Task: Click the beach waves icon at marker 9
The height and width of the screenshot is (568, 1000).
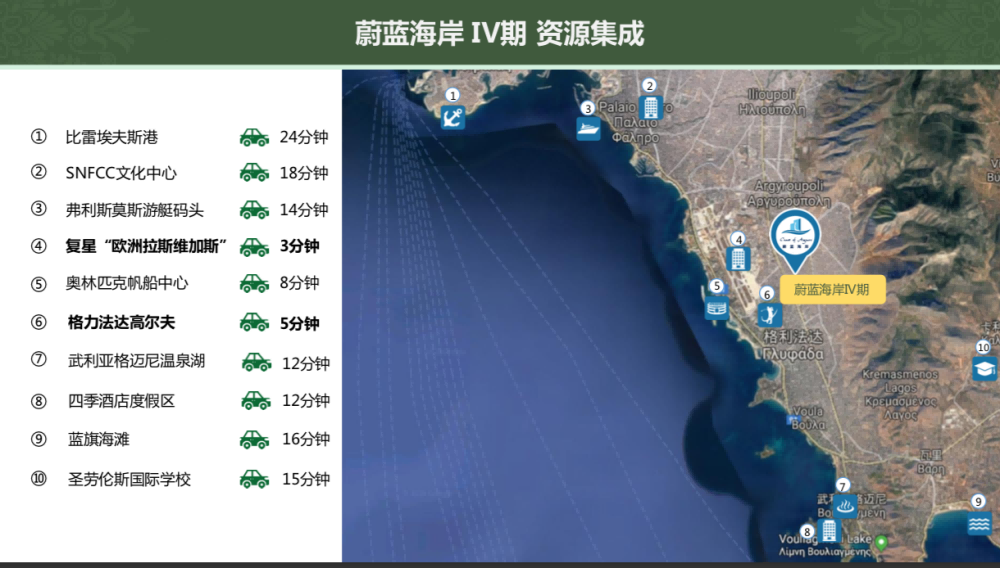Action: coord(979,524)
